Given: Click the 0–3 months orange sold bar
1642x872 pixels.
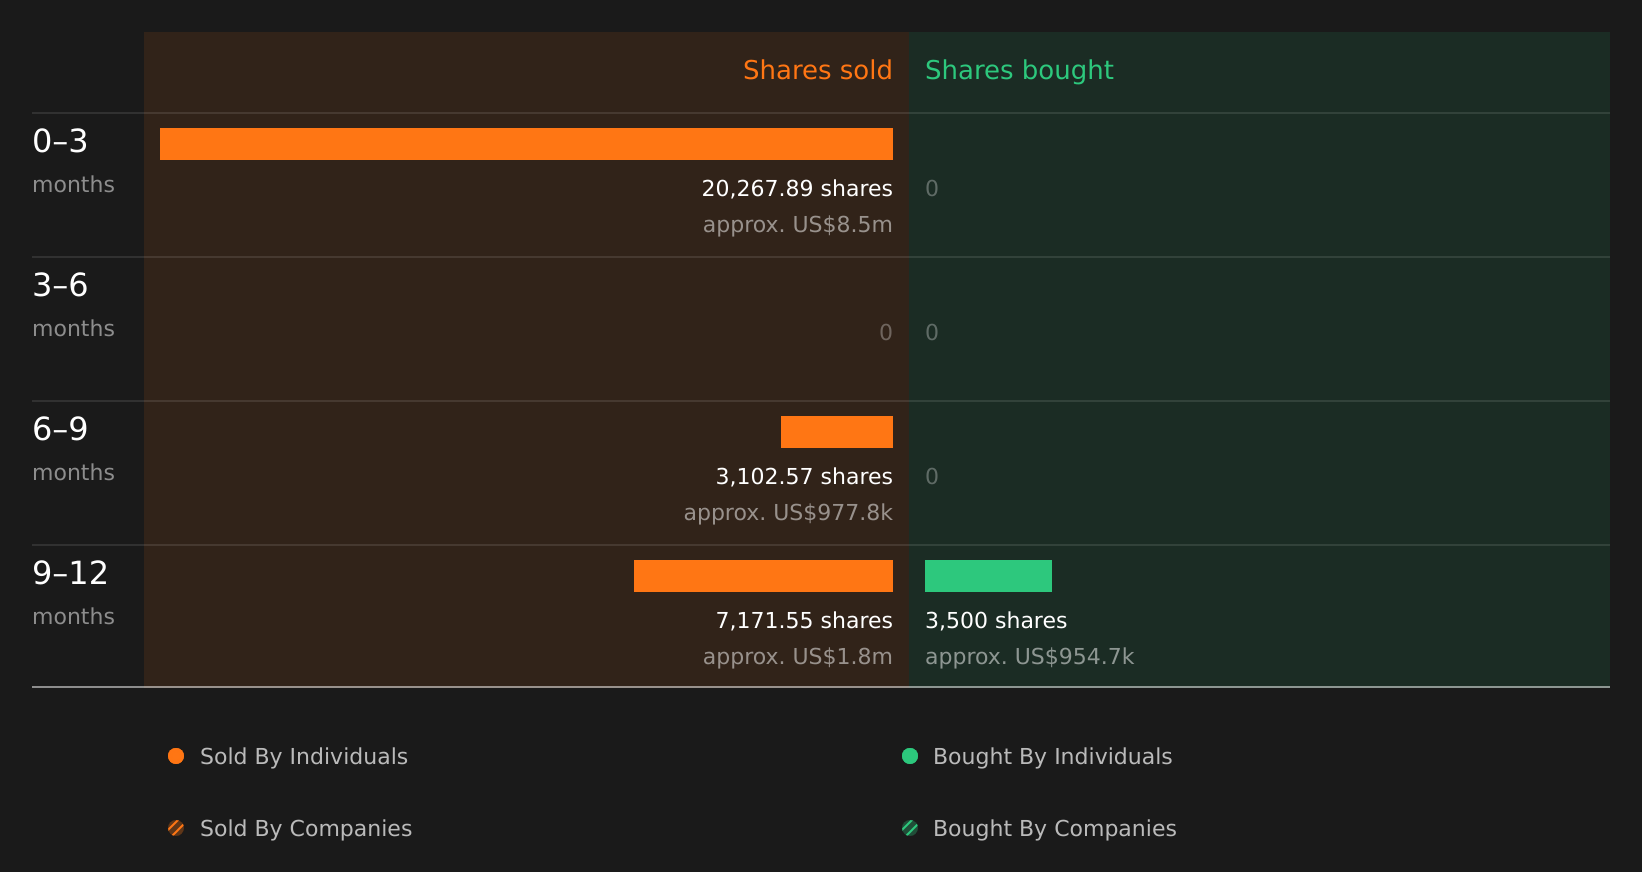Looking at the screenshot, I should click(526, 144).
